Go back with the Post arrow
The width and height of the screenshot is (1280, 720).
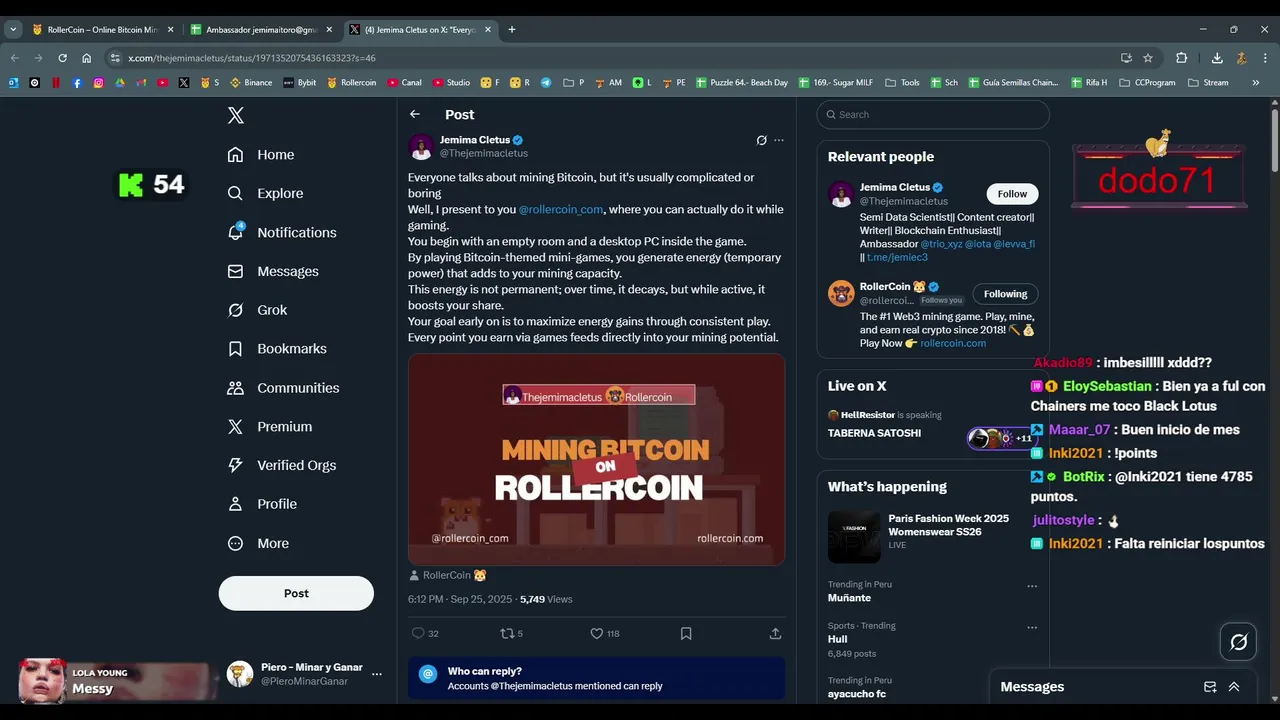(x=415, y=114)
